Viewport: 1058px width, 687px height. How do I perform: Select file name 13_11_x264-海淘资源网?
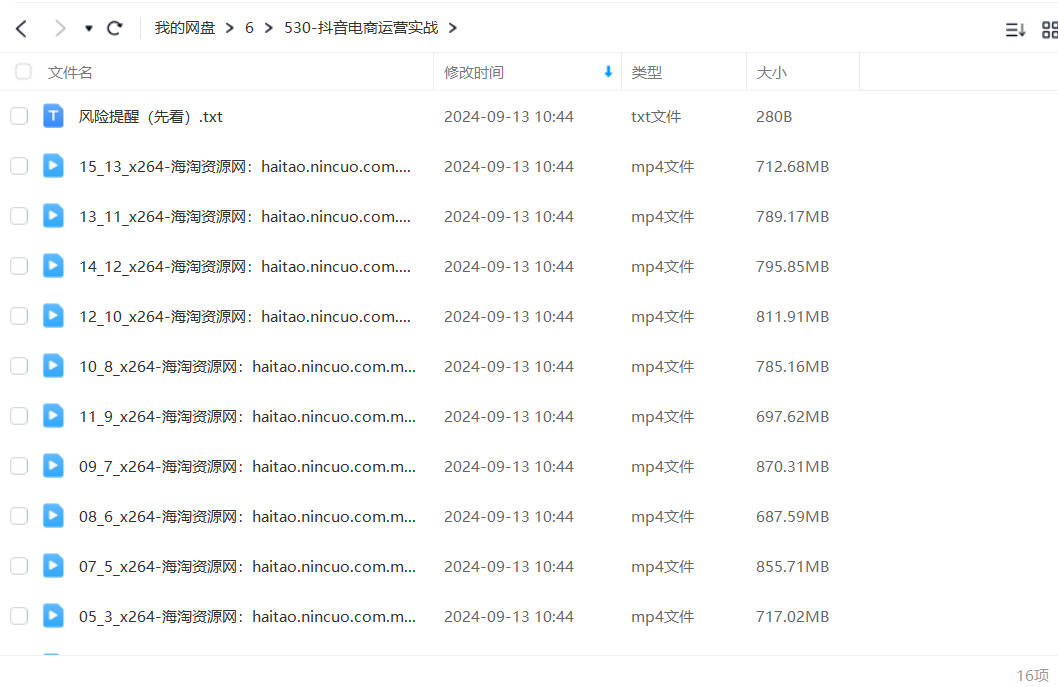click(x=244, y=217)
